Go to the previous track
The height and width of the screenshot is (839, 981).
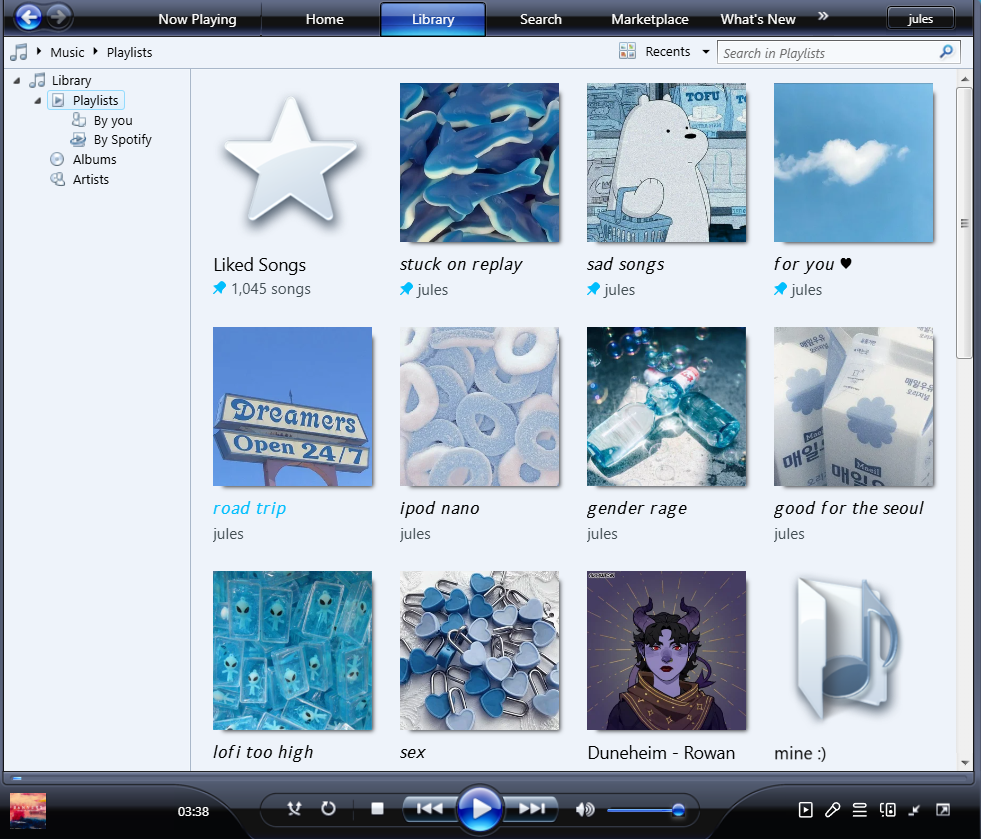tap(429, 809)
